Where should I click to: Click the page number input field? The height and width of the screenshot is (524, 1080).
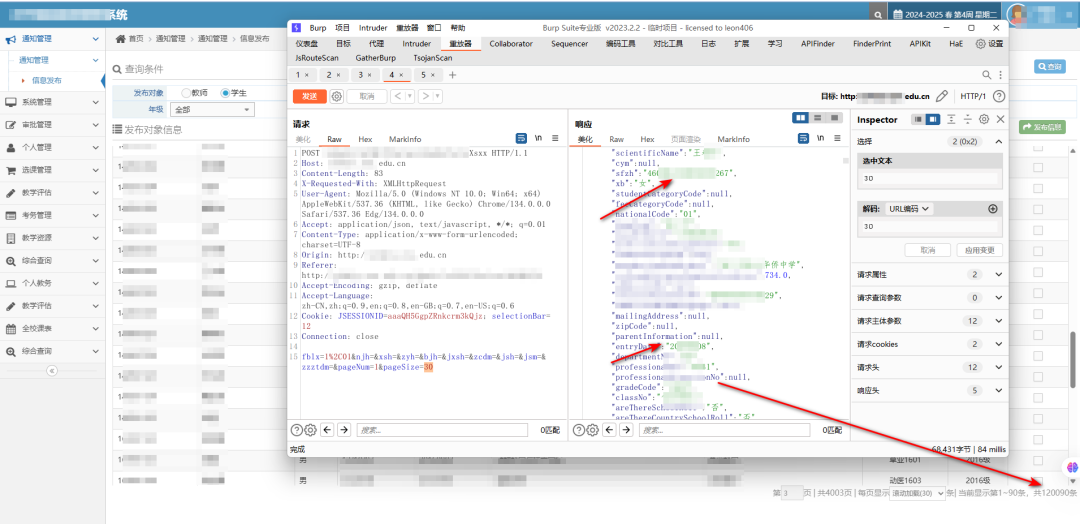click(x=793, y=493)
